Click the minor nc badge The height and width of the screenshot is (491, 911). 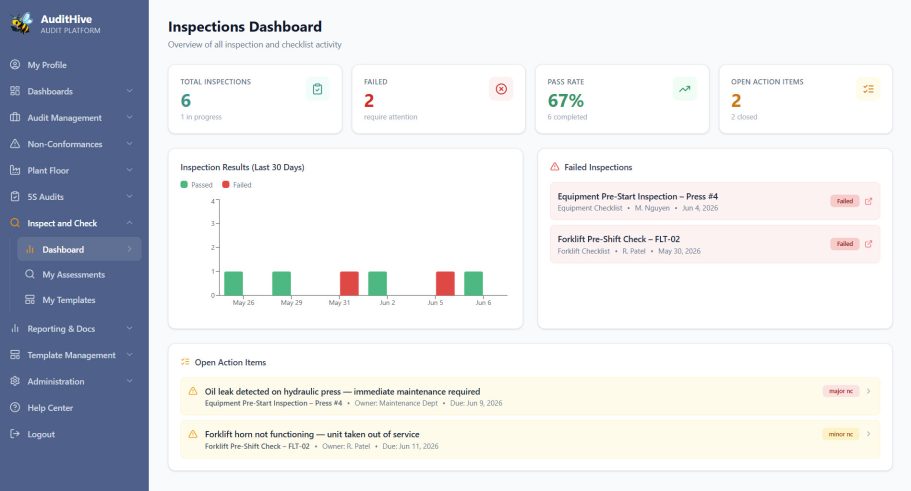[841, 434]
